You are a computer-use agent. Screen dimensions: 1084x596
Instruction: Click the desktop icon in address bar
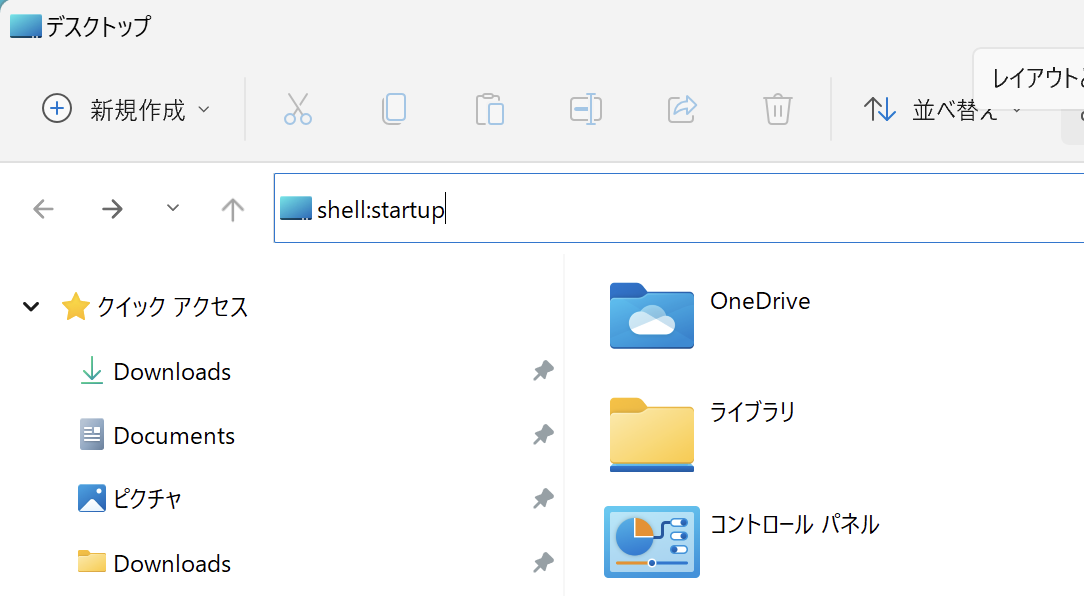click(x=296, y=208)
